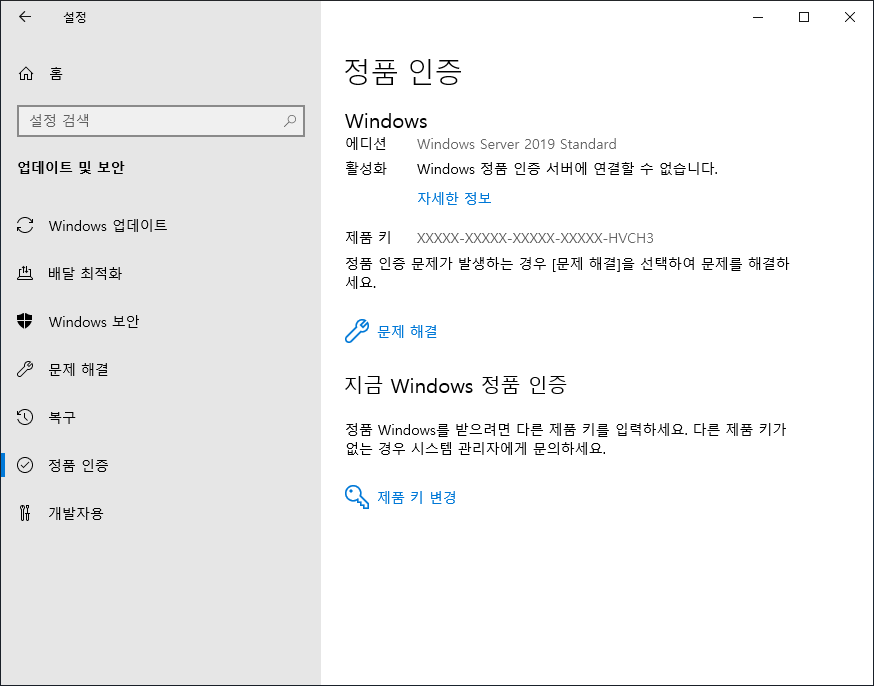
Task: Click the sidebar 문제 해결 wrench icon
Action: coord(25,369)
